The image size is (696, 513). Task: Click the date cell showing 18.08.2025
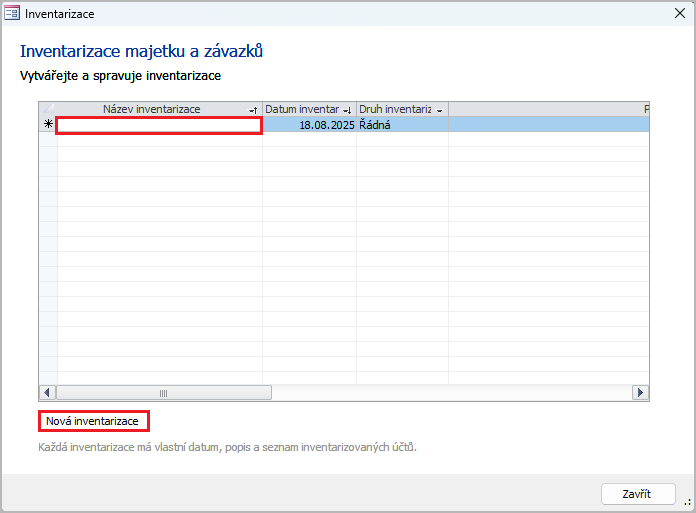310,125
